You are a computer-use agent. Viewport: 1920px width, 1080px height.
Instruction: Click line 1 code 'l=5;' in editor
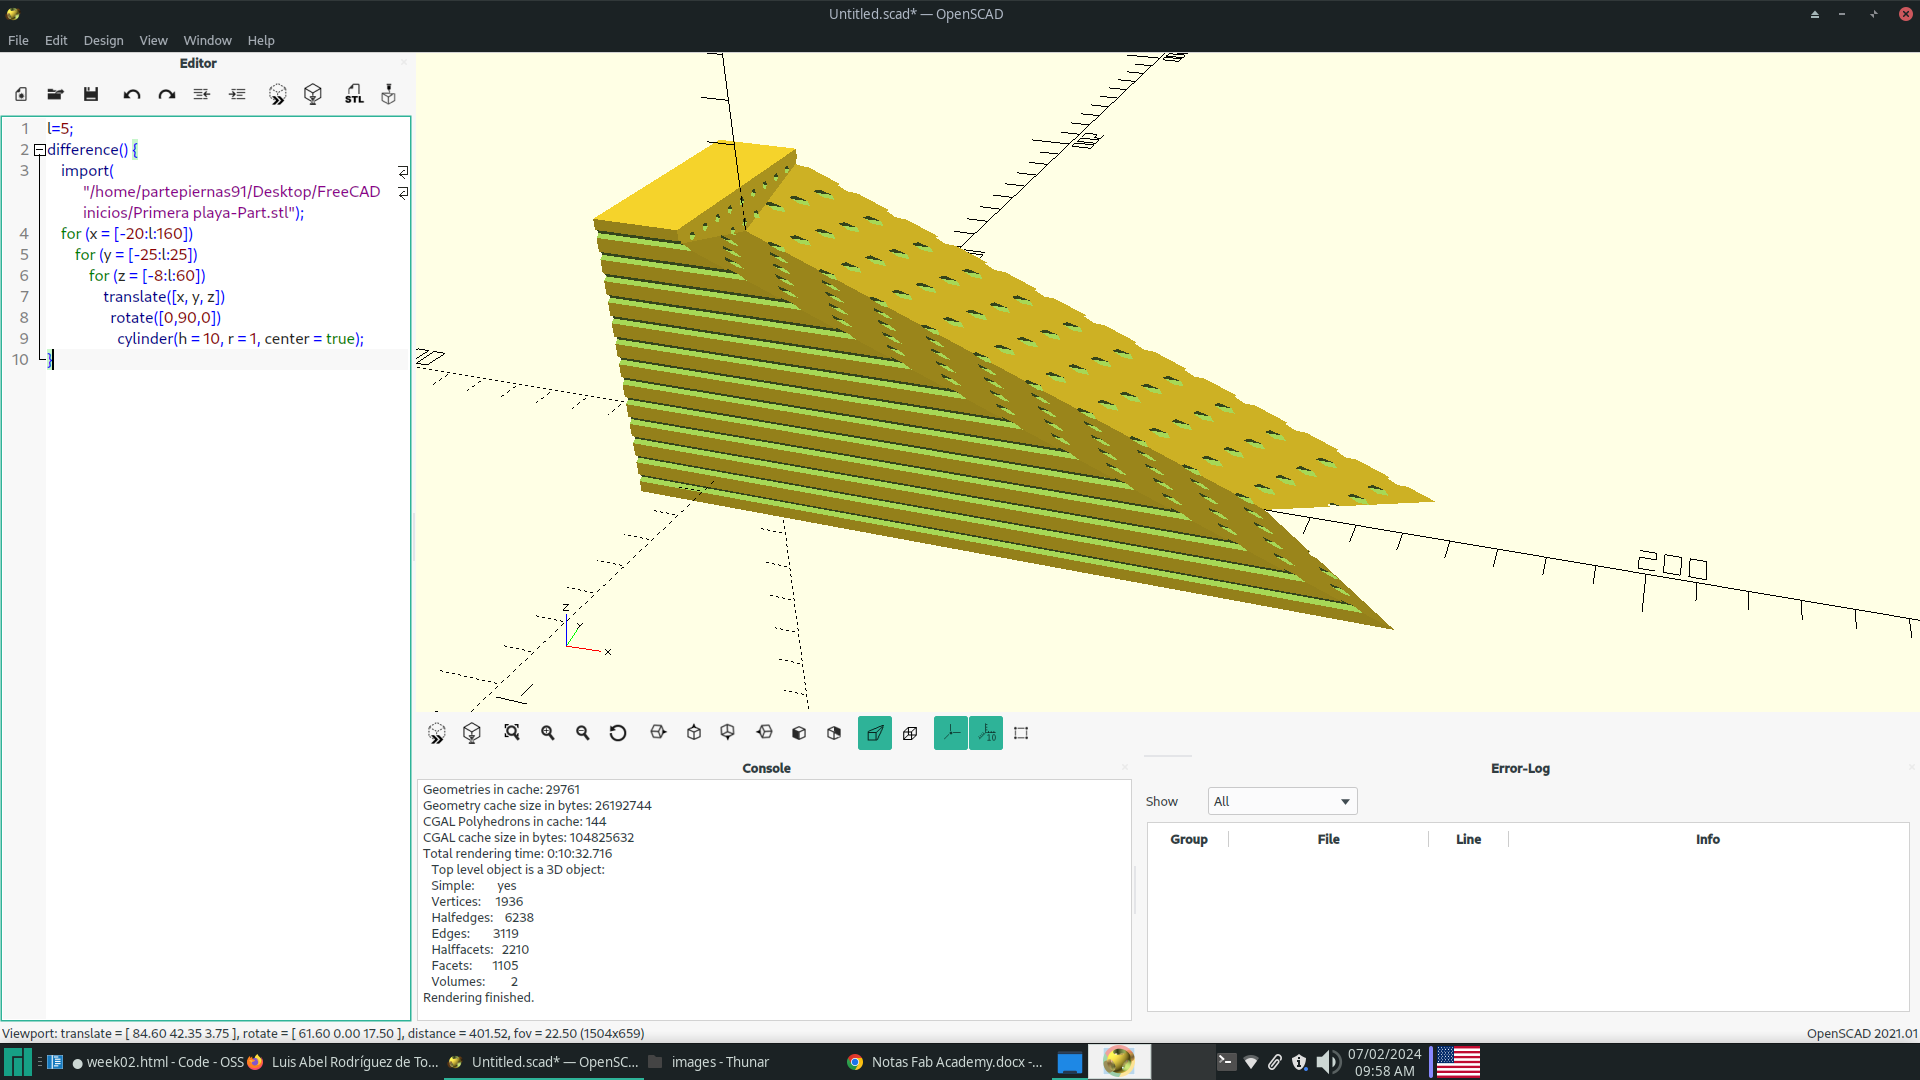(x=60, y=129)
